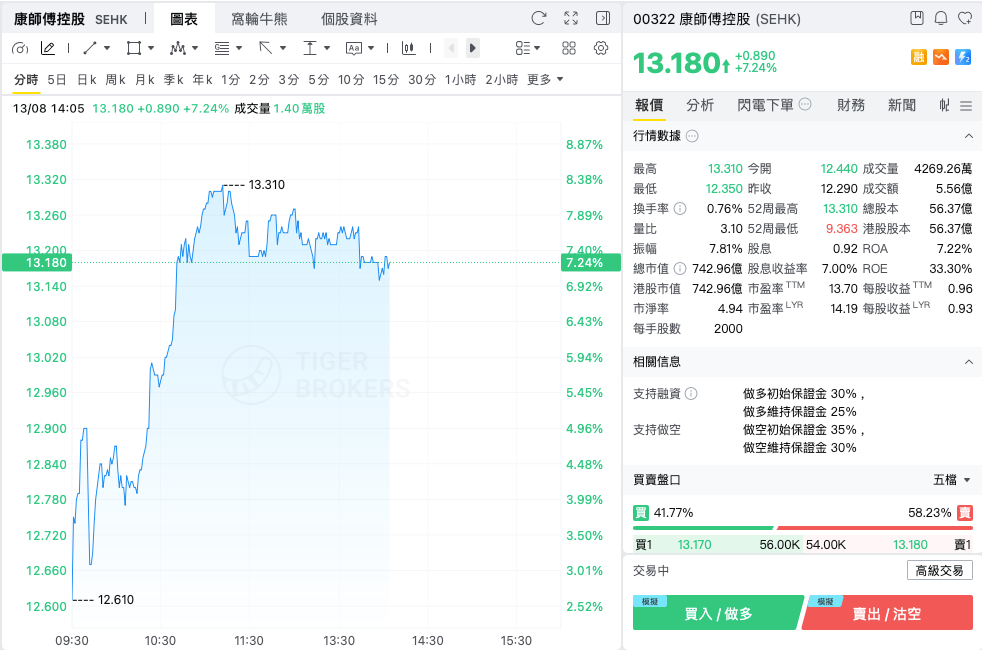Select the 分時 intraday view
Image resolution: width=982 pixels, height=650 pixels.
26,80
